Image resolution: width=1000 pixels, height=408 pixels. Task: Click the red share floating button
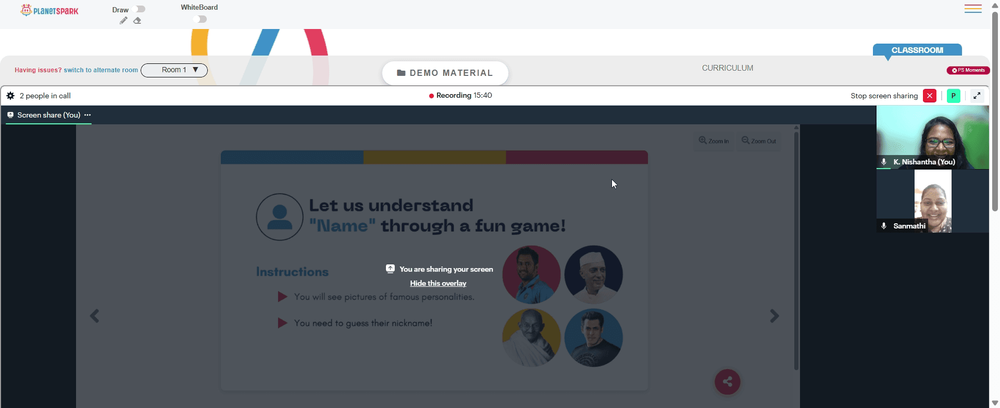pos(727,382)
